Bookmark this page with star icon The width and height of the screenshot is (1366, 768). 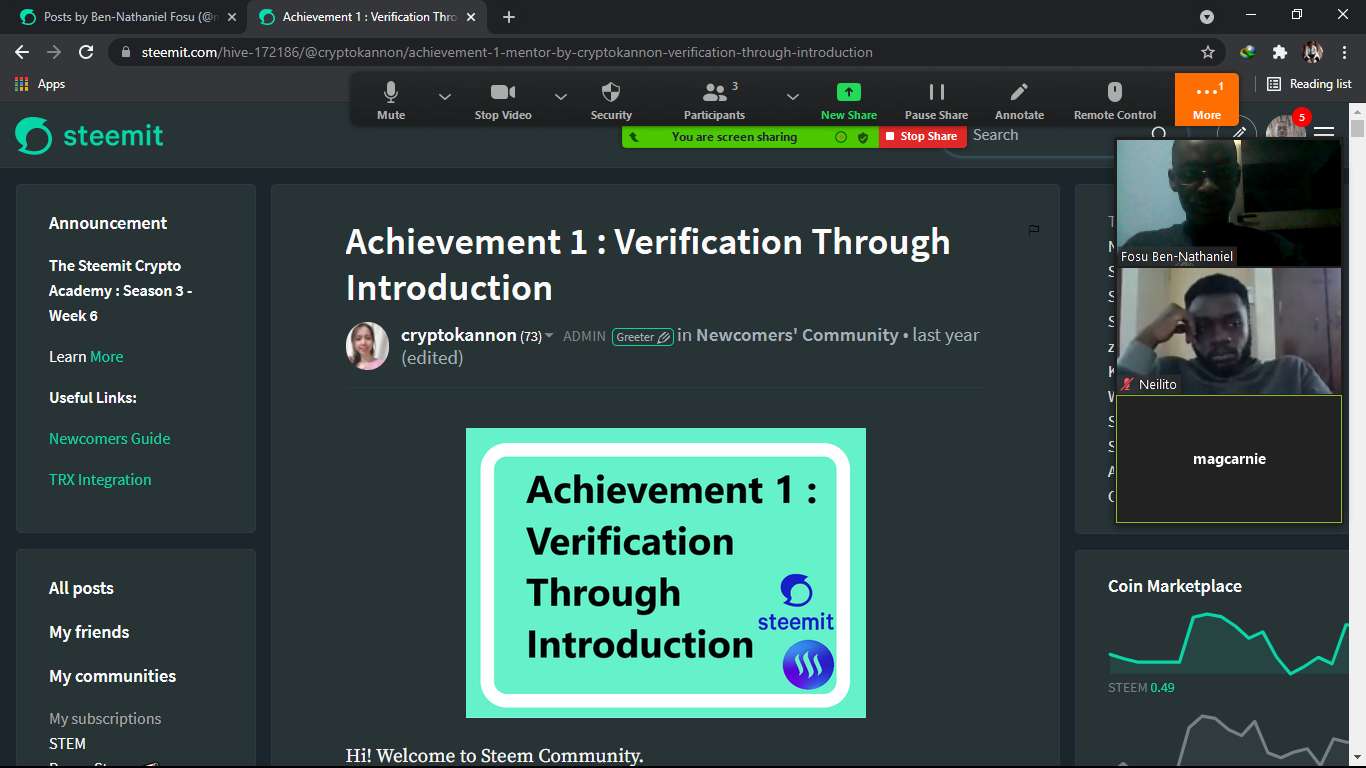[x=1208, y=52]
